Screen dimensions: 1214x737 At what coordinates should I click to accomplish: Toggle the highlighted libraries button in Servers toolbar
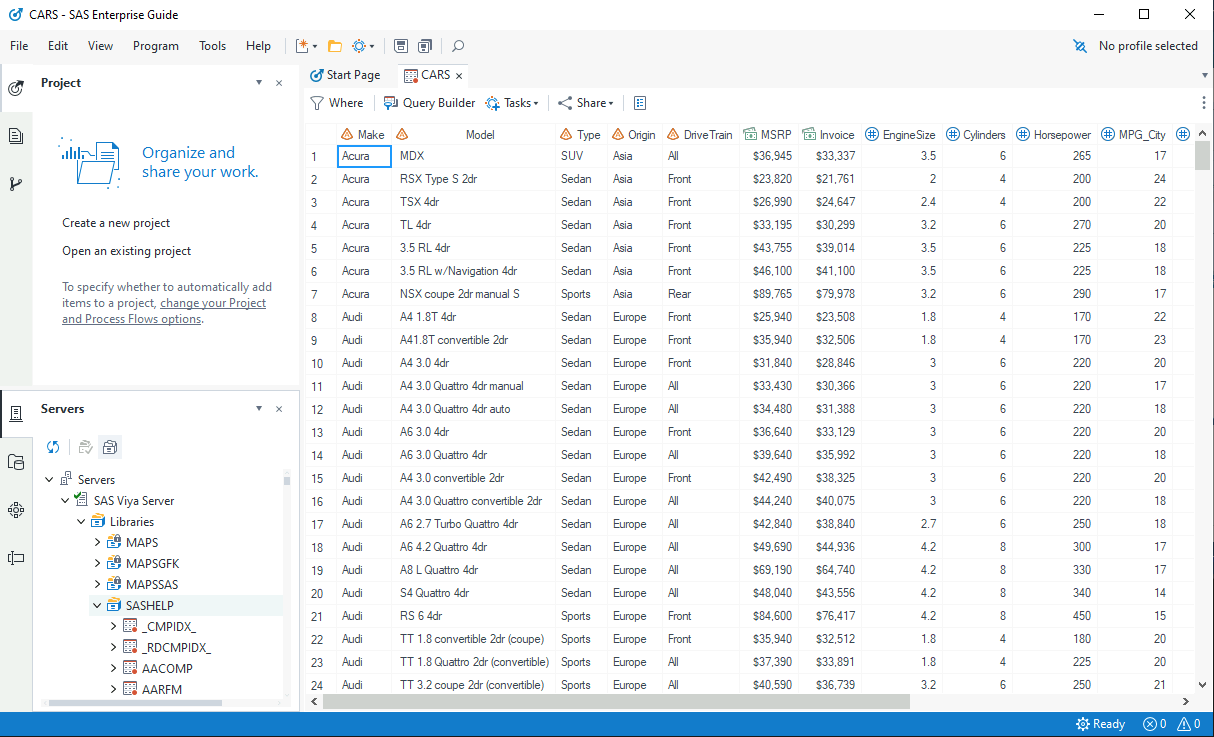tap(110, 447)
